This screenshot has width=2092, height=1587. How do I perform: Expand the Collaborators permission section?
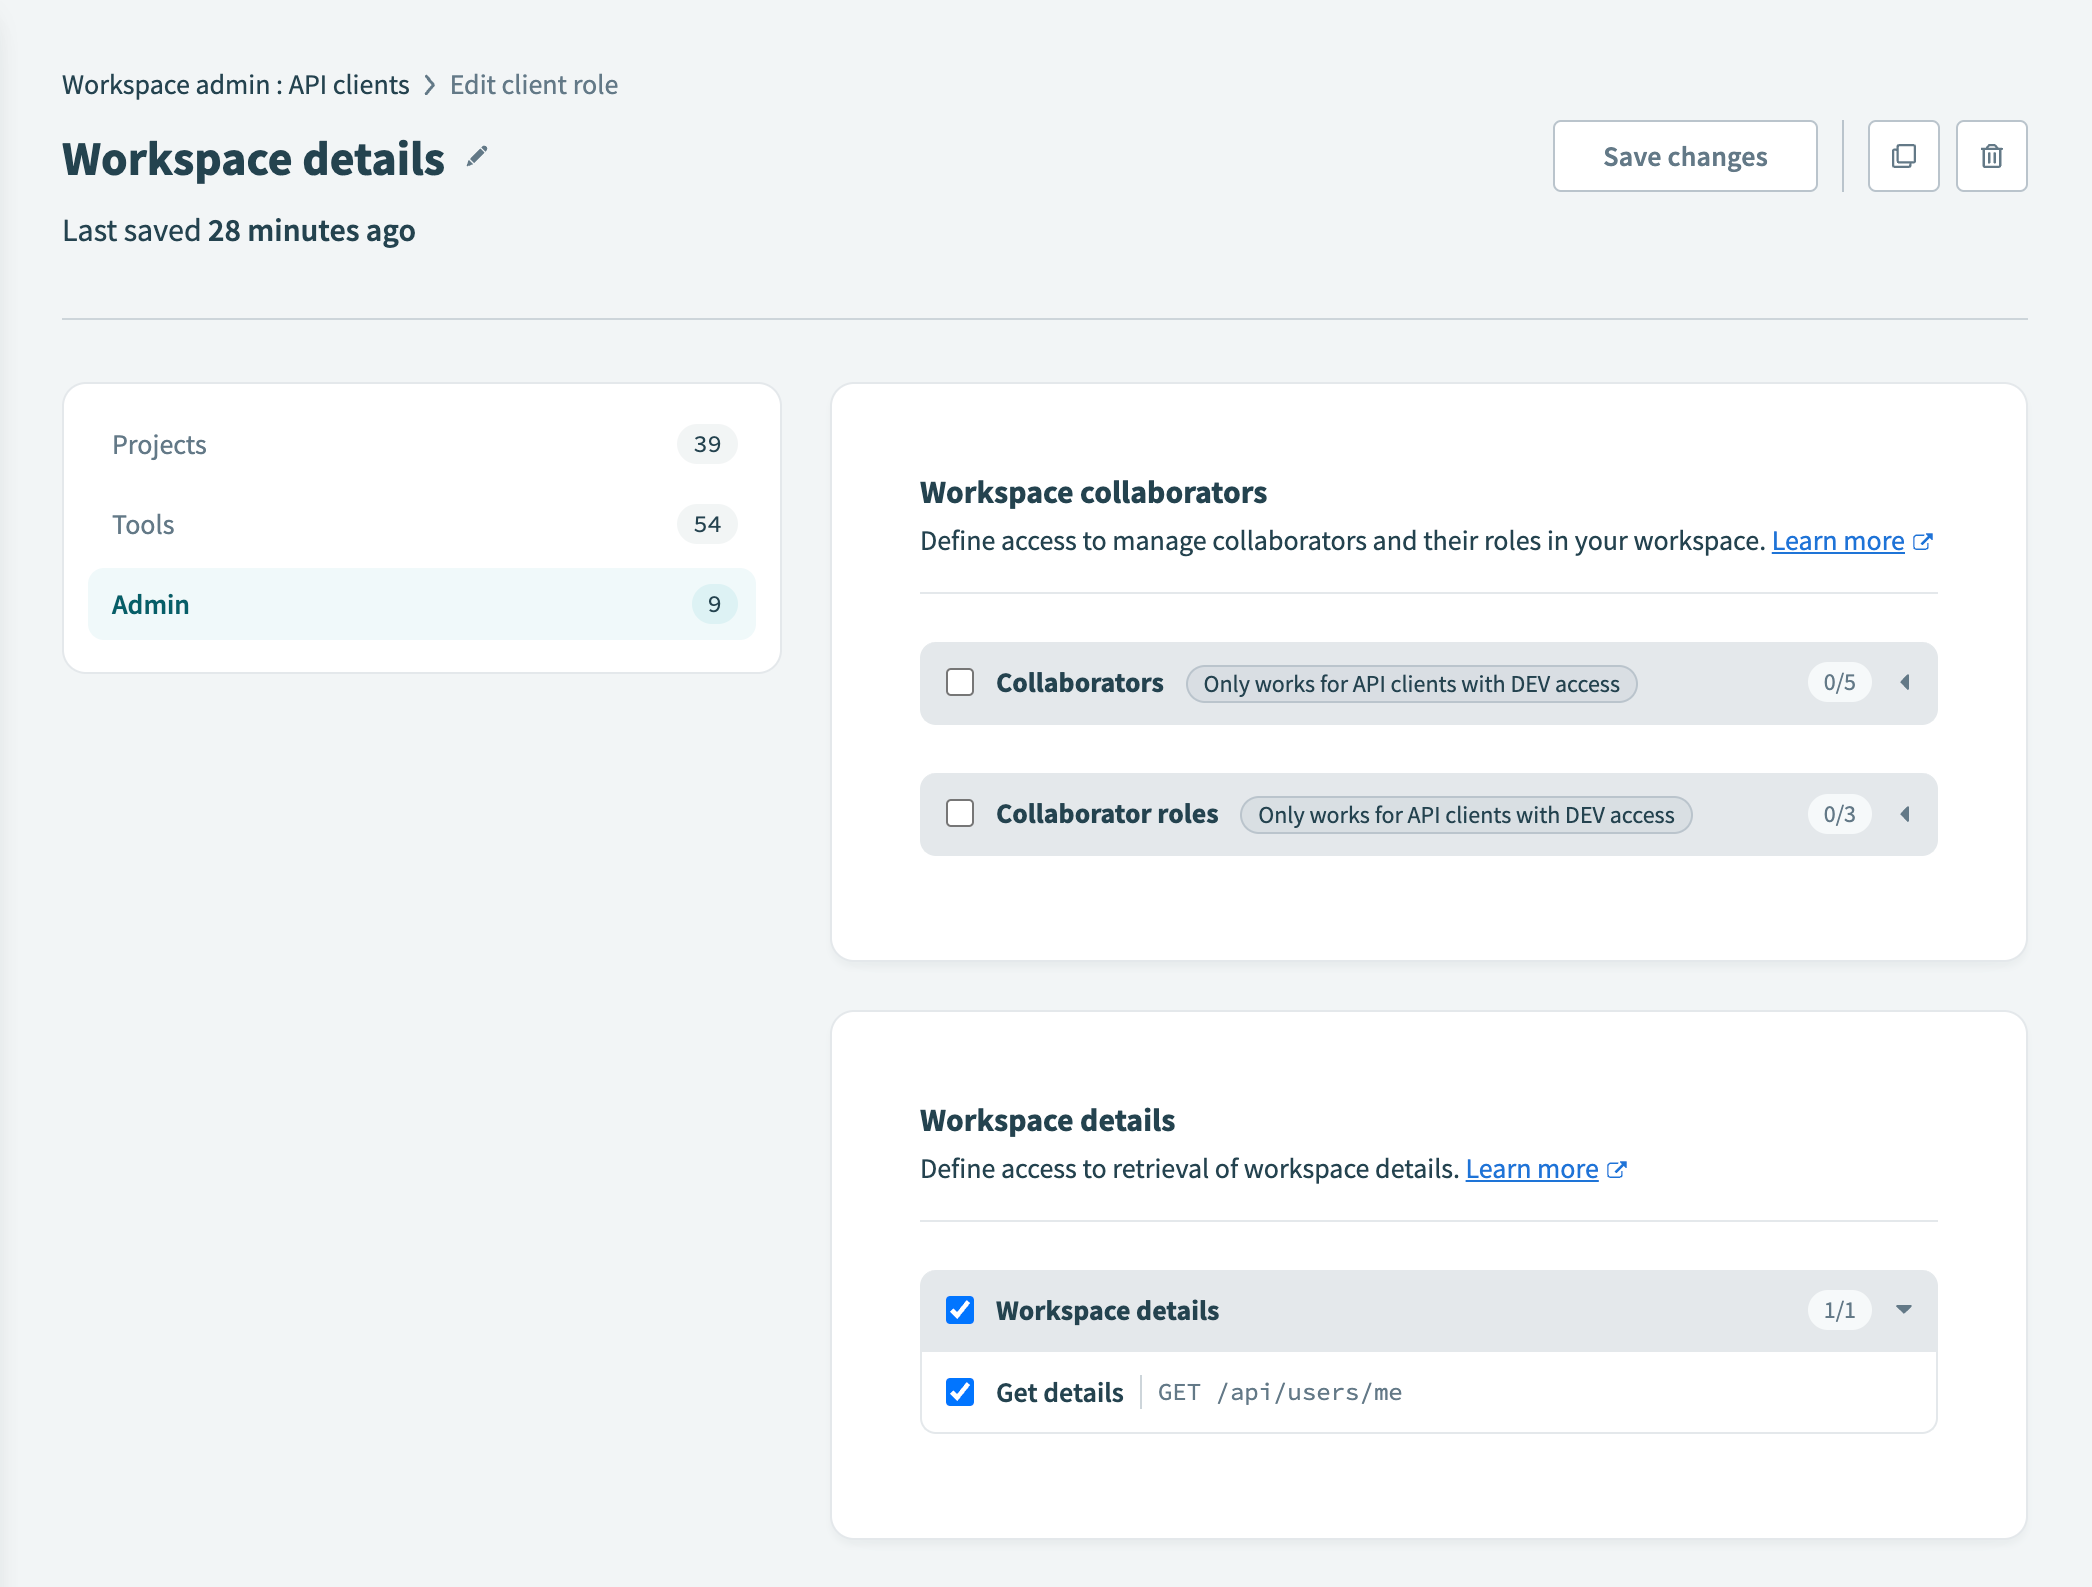pyautogui.click(x=1905, y=682)
